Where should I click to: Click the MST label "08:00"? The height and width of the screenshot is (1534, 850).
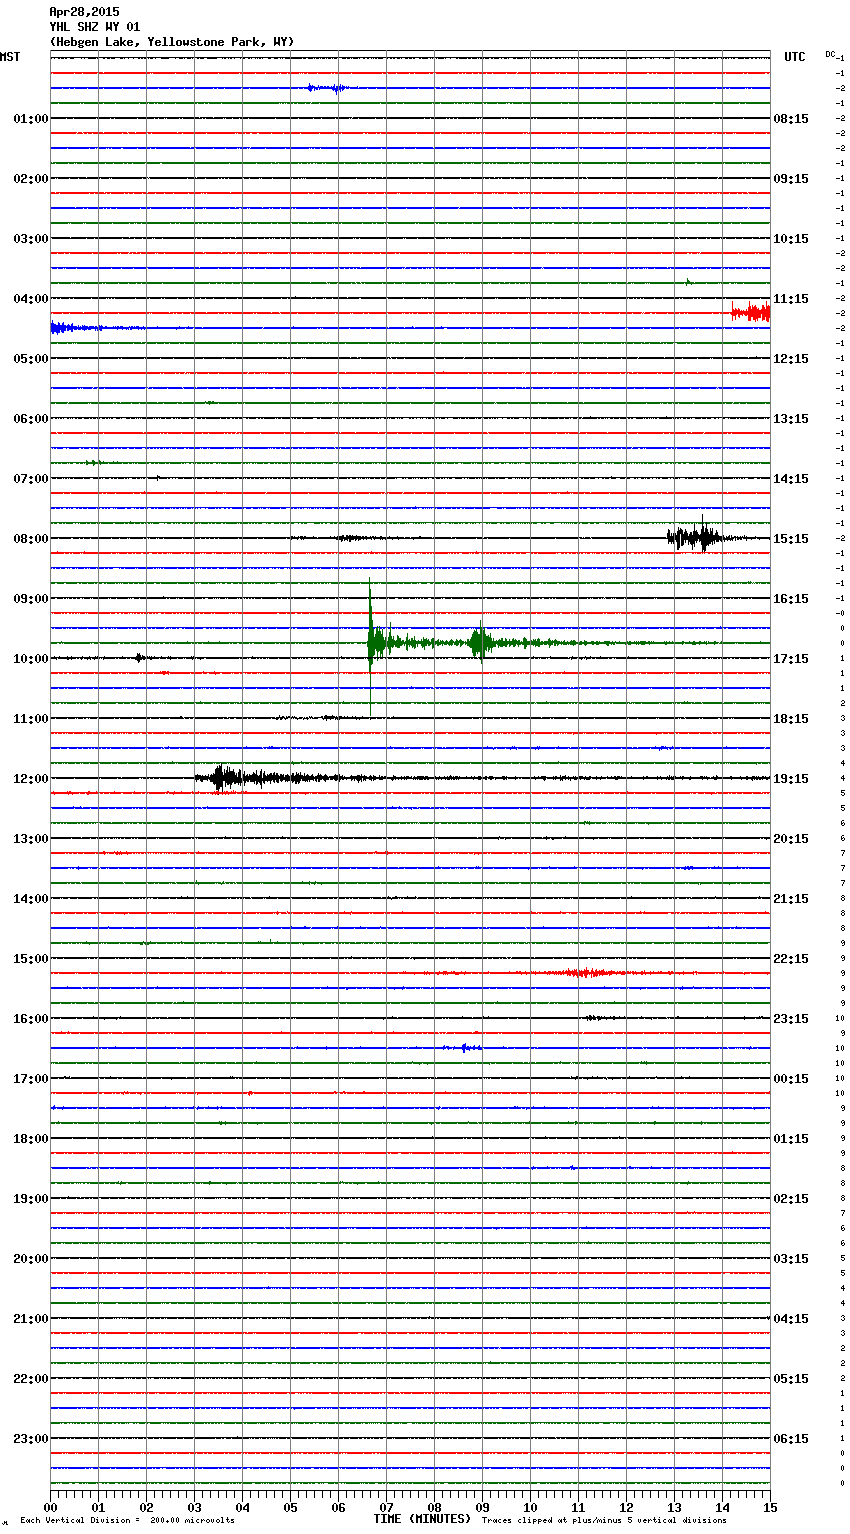click(x=31, y=539)
